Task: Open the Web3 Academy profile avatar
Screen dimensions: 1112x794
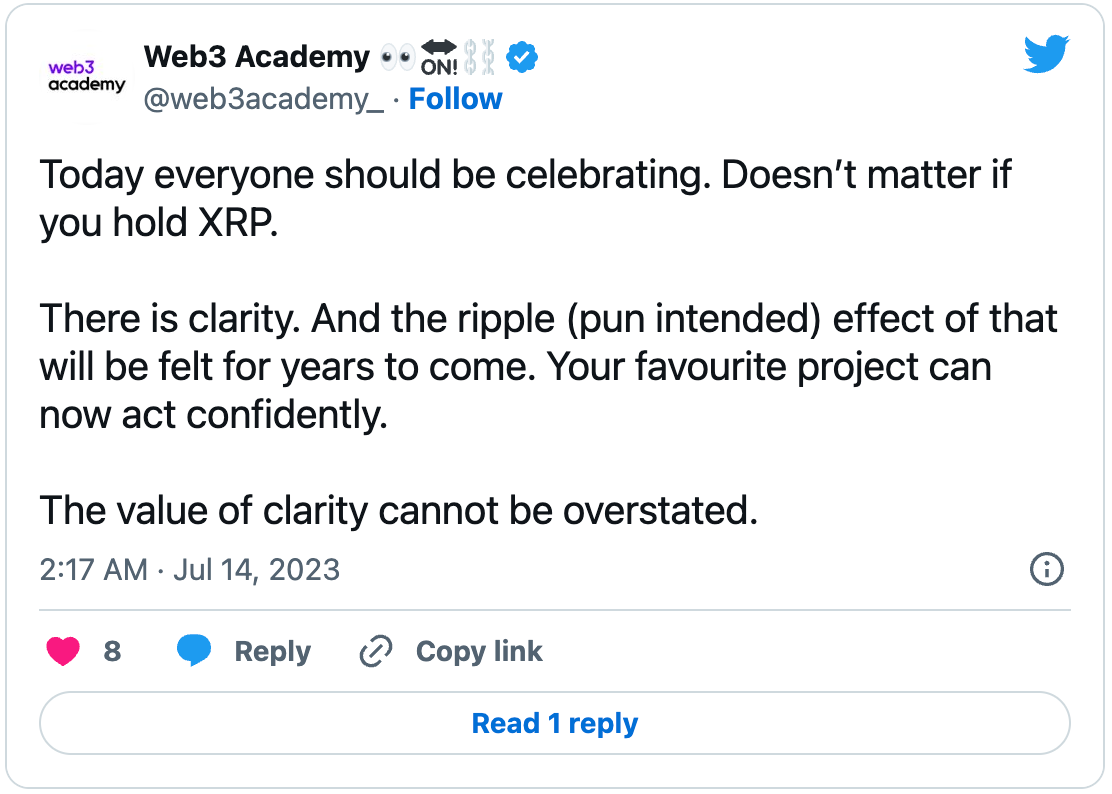Action: coord(87,77)
